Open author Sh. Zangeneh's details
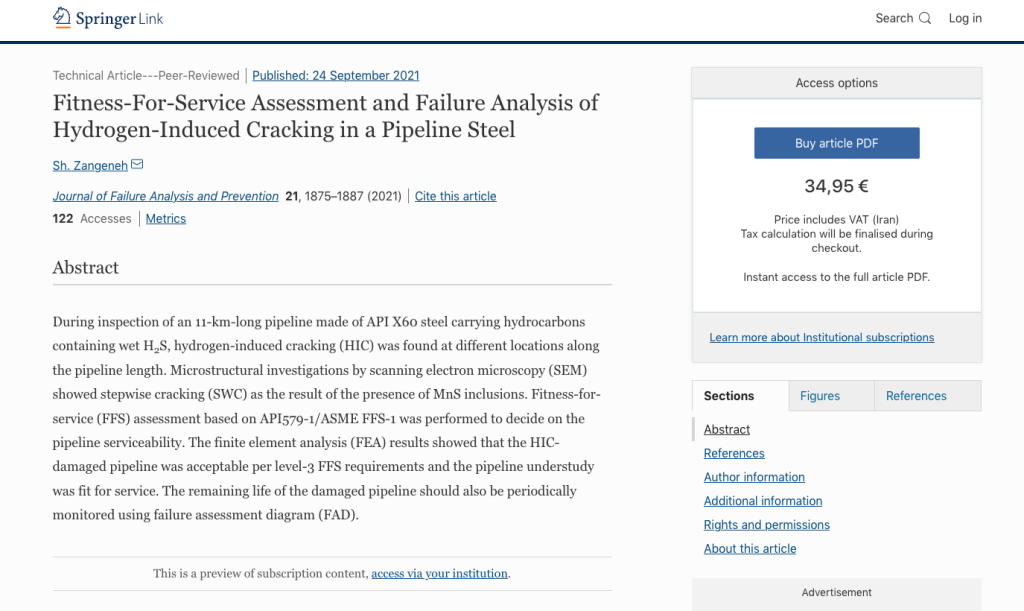 [x=89, y=166]
